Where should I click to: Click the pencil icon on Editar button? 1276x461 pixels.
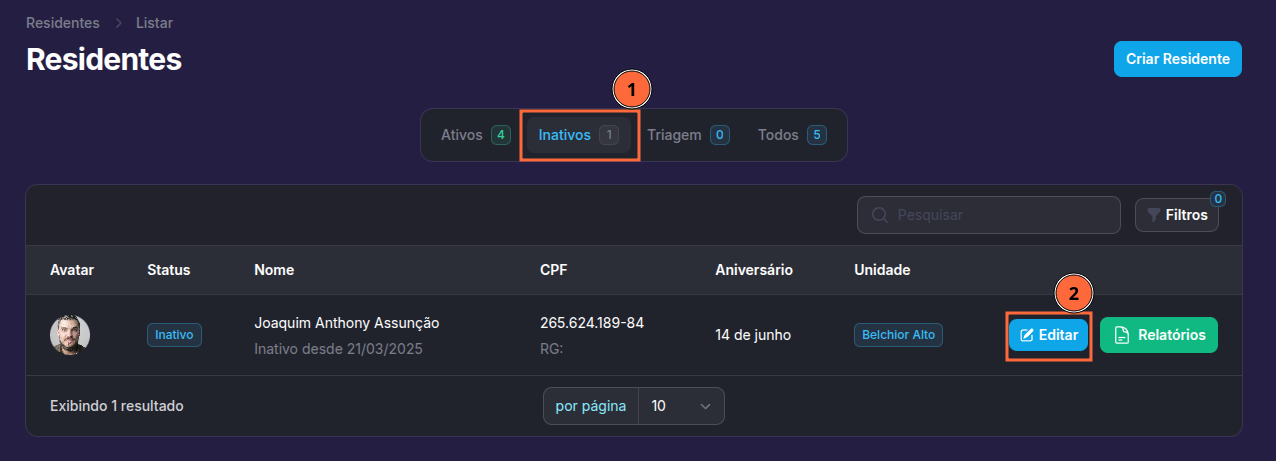tap(1026, 335)
